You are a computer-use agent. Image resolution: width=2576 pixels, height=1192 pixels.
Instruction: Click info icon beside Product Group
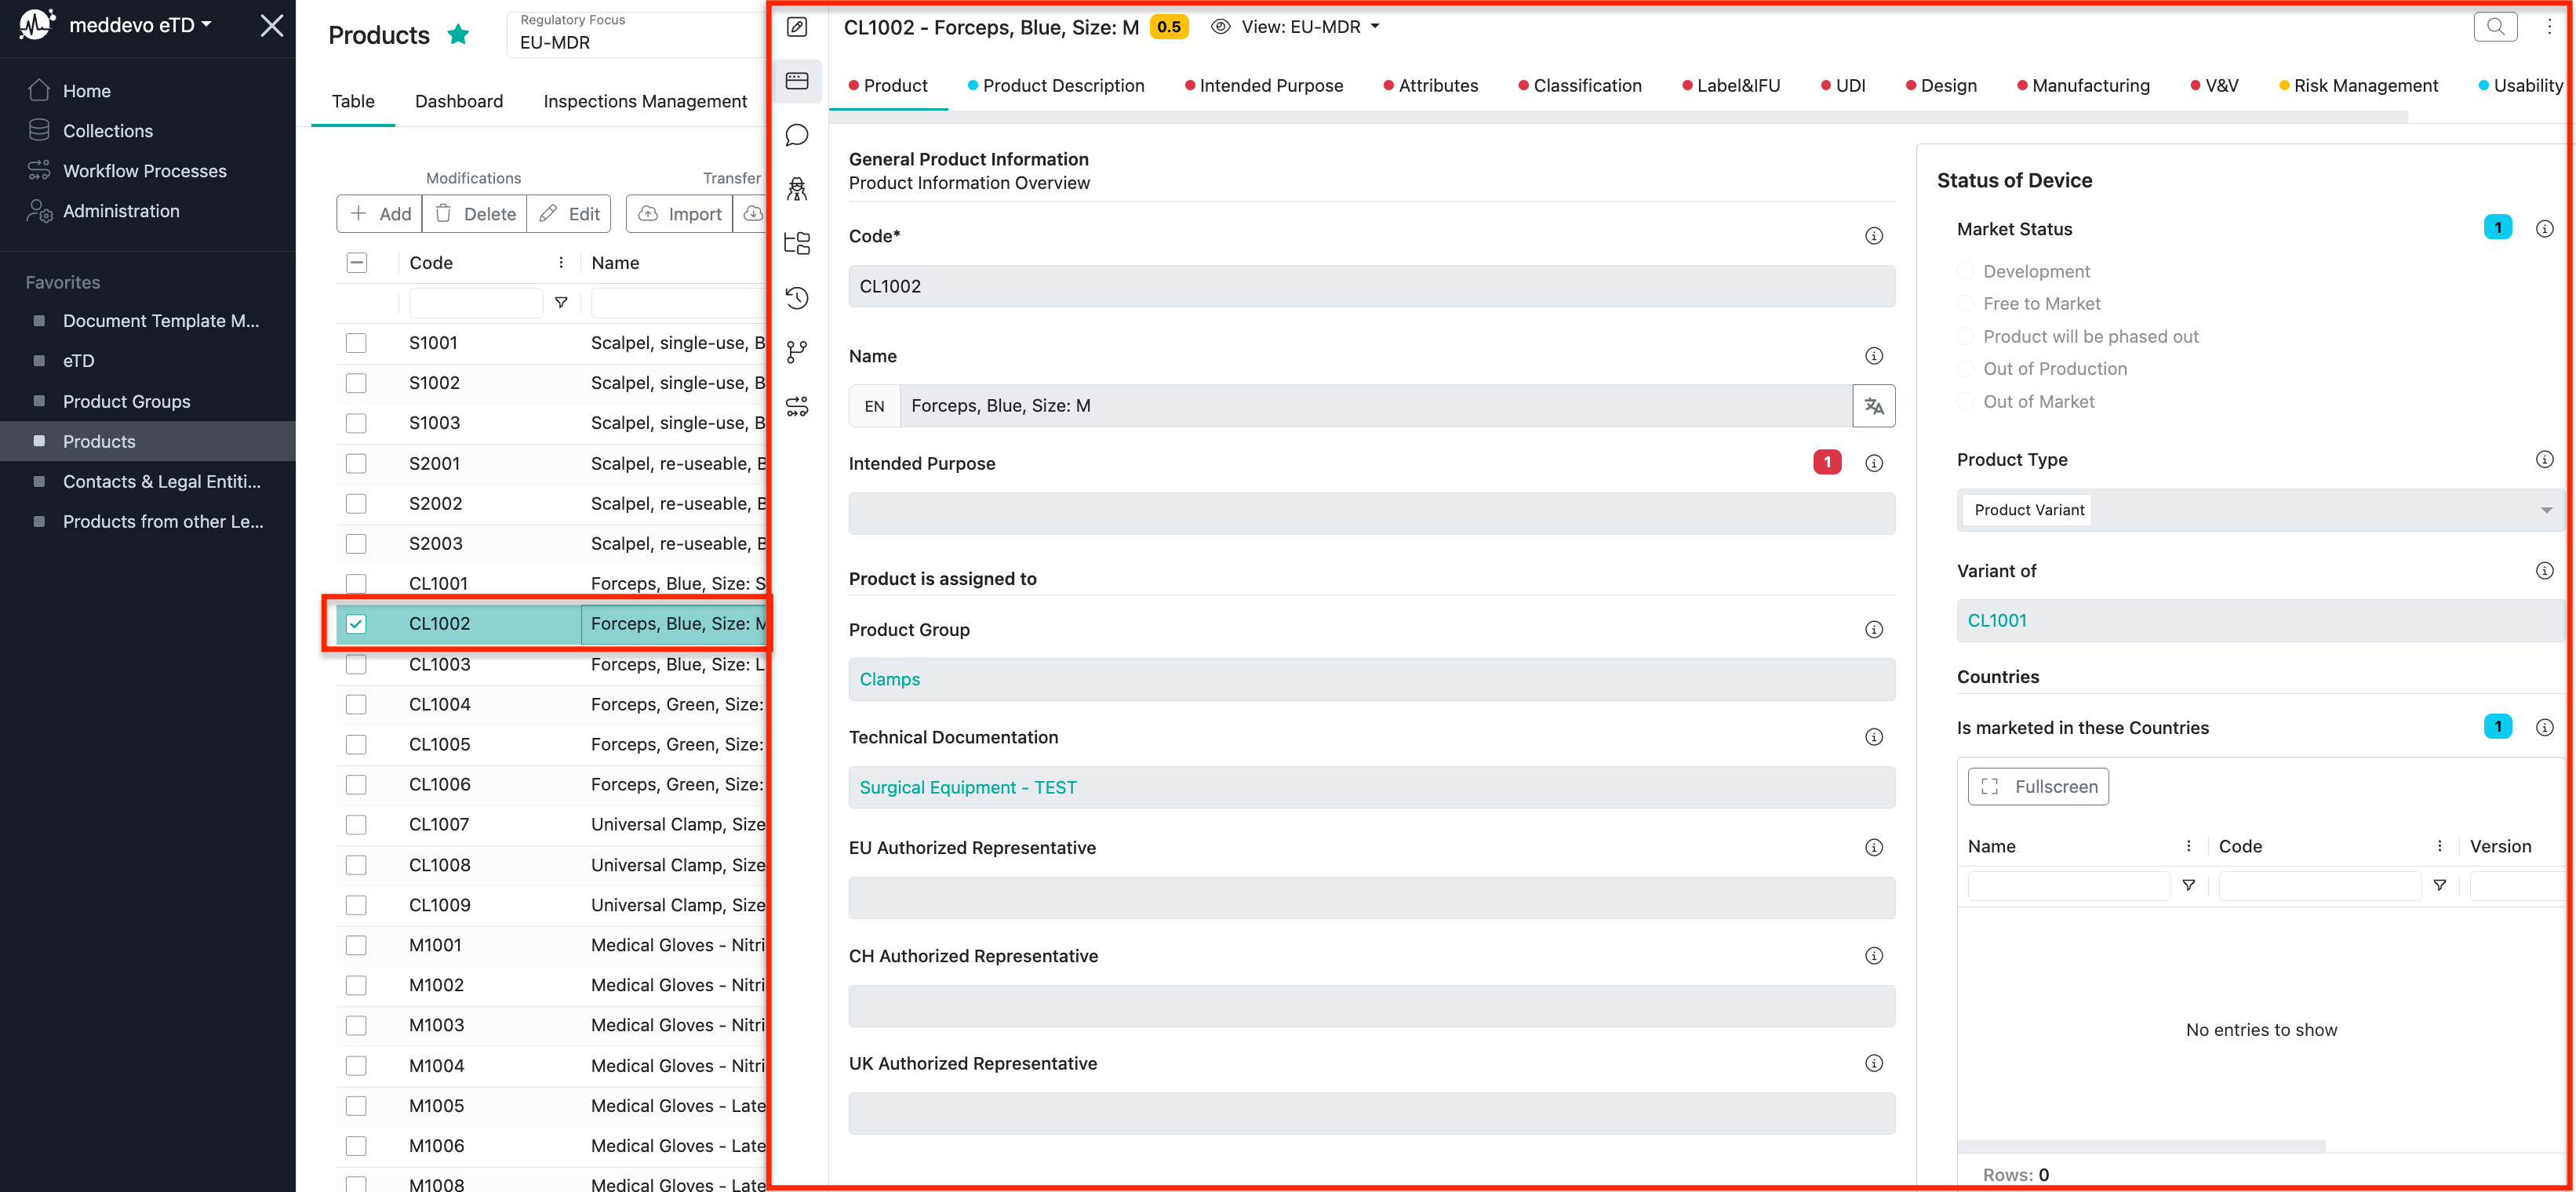pos(1874,629)
